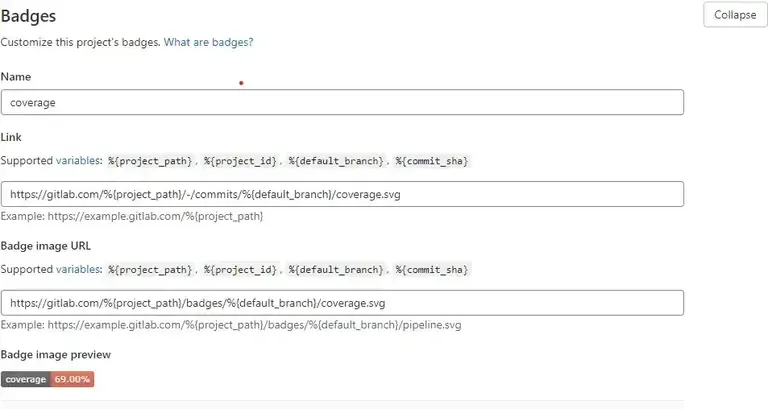This screenshot has width=768, height=409.
Task: Focus the Link URL input field
Action: click(x=342, y=194)
